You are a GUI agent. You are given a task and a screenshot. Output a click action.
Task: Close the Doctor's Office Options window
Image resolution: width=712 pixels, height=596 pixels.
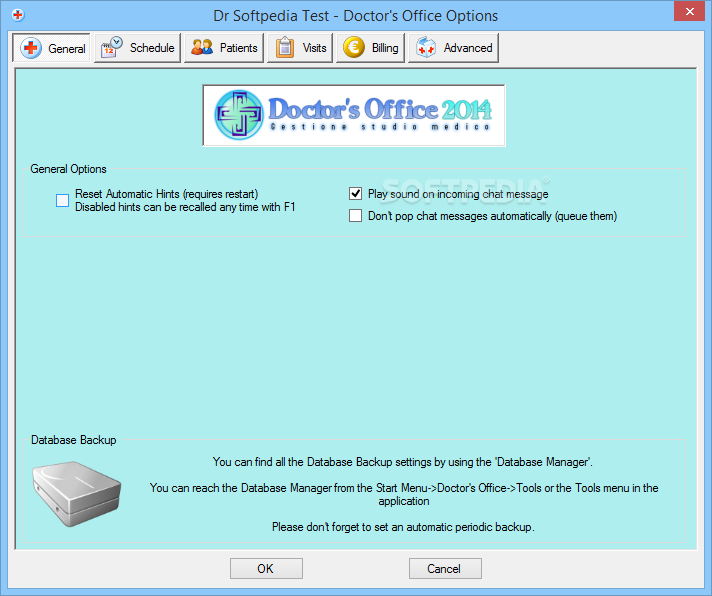[689, 11]
